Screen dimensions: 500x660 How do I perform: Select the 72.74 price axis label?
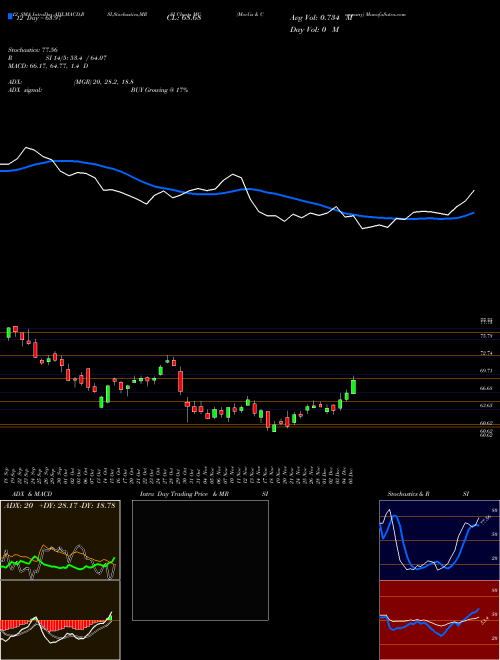click(486, 354)
